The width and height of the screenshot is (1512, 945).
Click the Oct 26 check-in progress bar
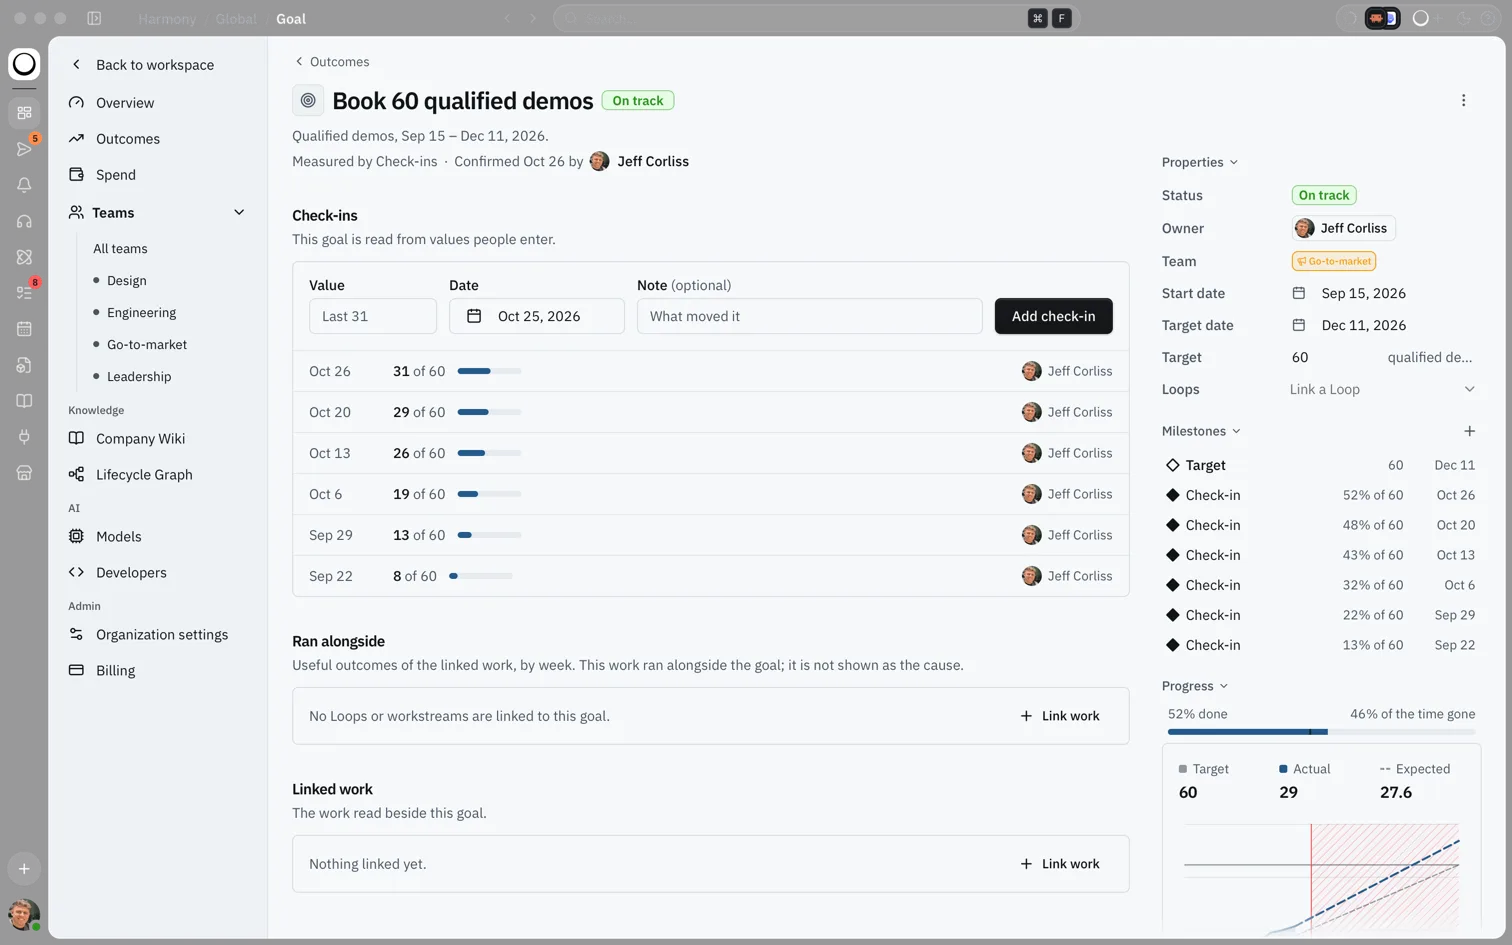tap(489, 371)
